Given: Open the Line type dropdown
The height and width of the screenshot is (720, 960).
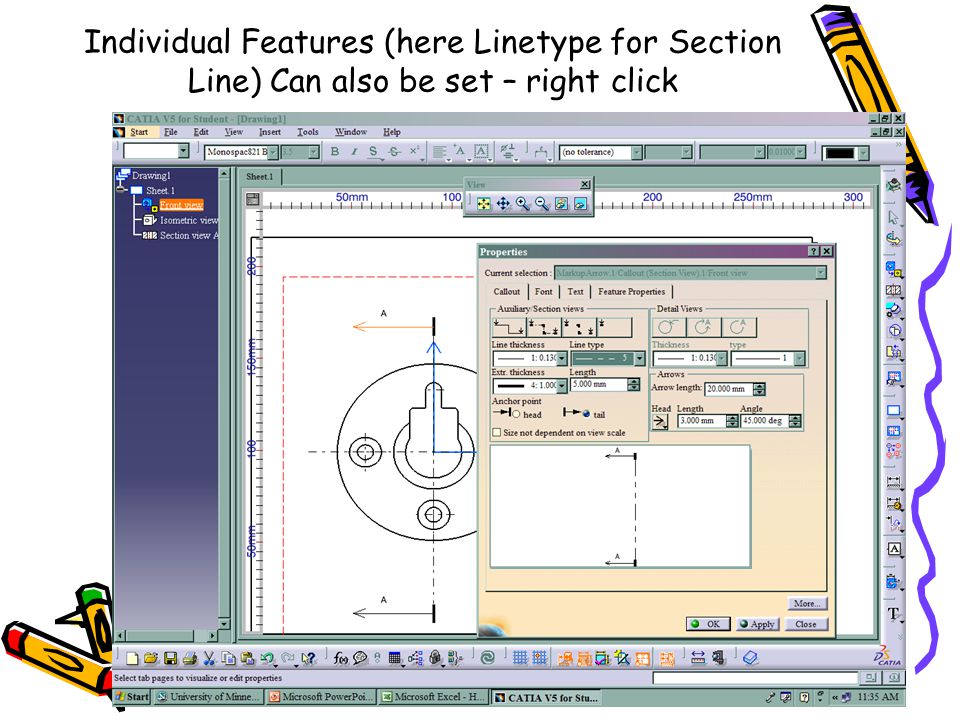Looking at the screenshot, I should click(x=640, y=358).
